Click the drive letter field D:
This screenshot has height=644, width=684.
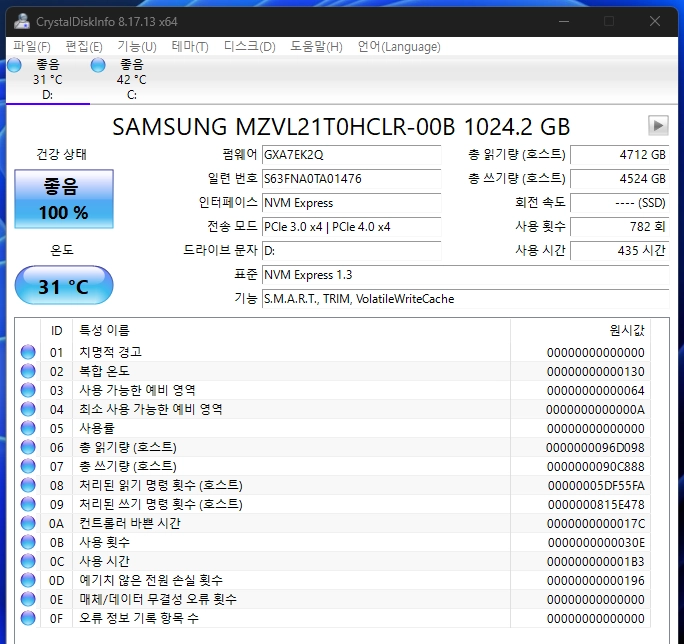[x=351, y=250]
